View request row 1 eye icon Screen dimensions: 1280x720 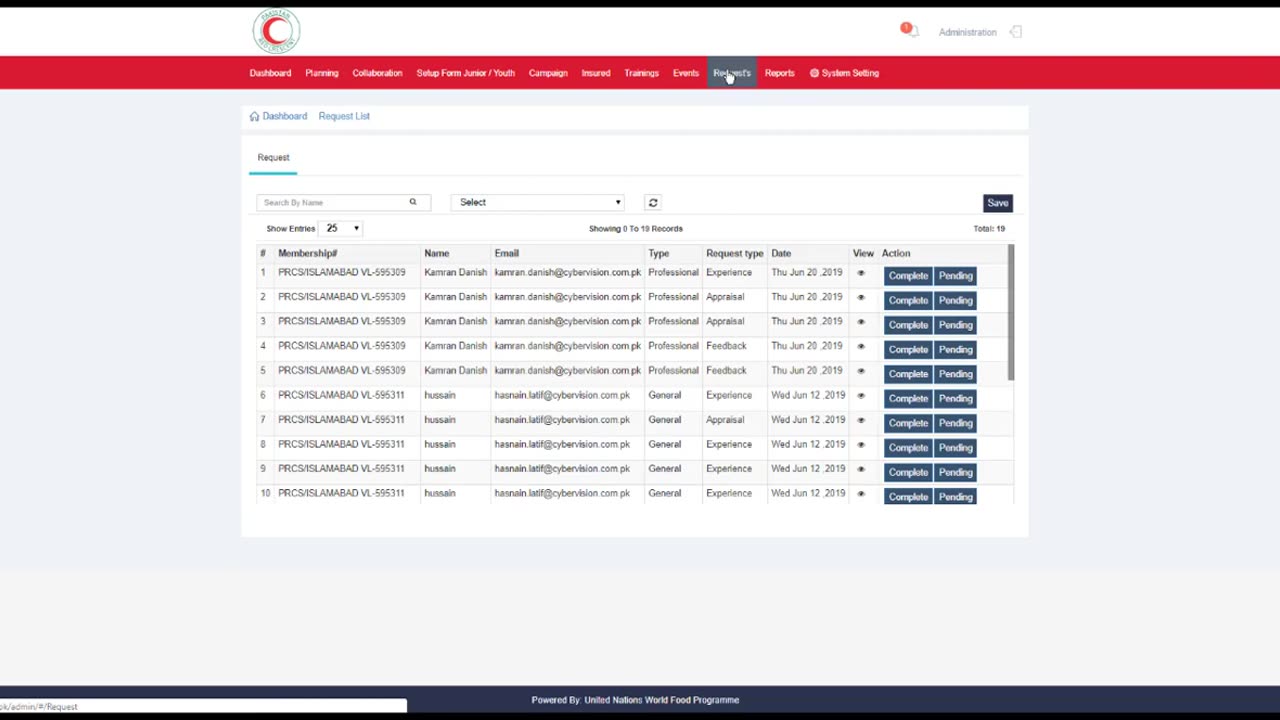[860, 273]
